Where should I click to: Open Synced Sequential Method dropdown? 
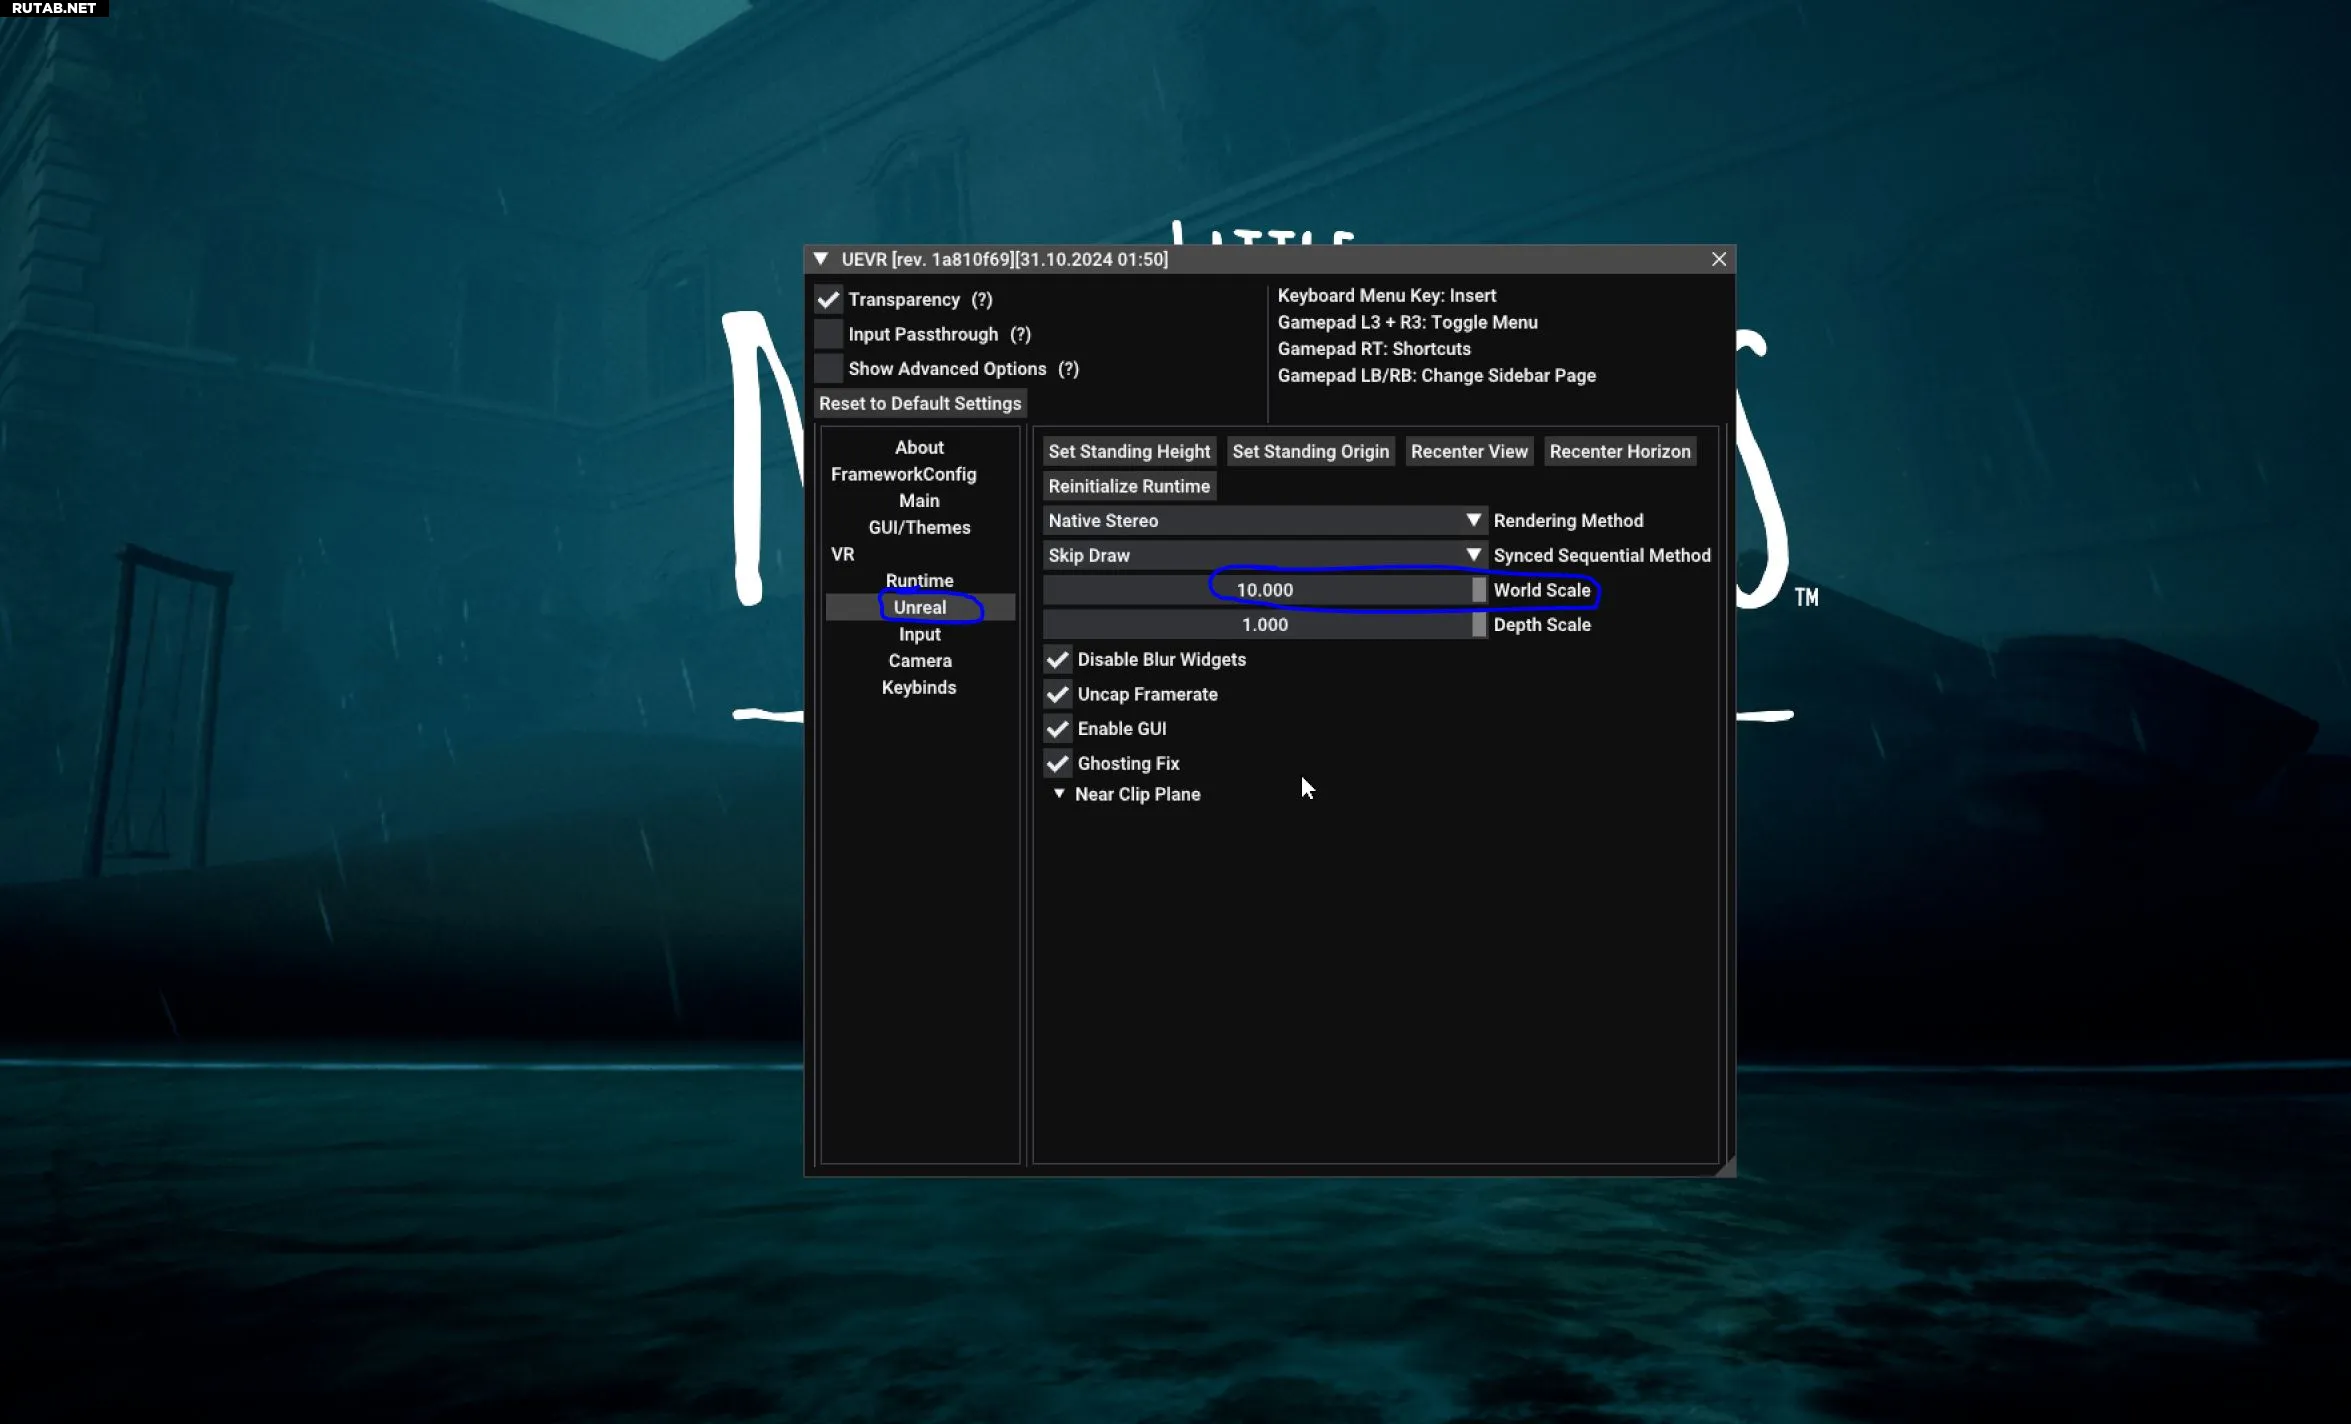pos(1264,556)
